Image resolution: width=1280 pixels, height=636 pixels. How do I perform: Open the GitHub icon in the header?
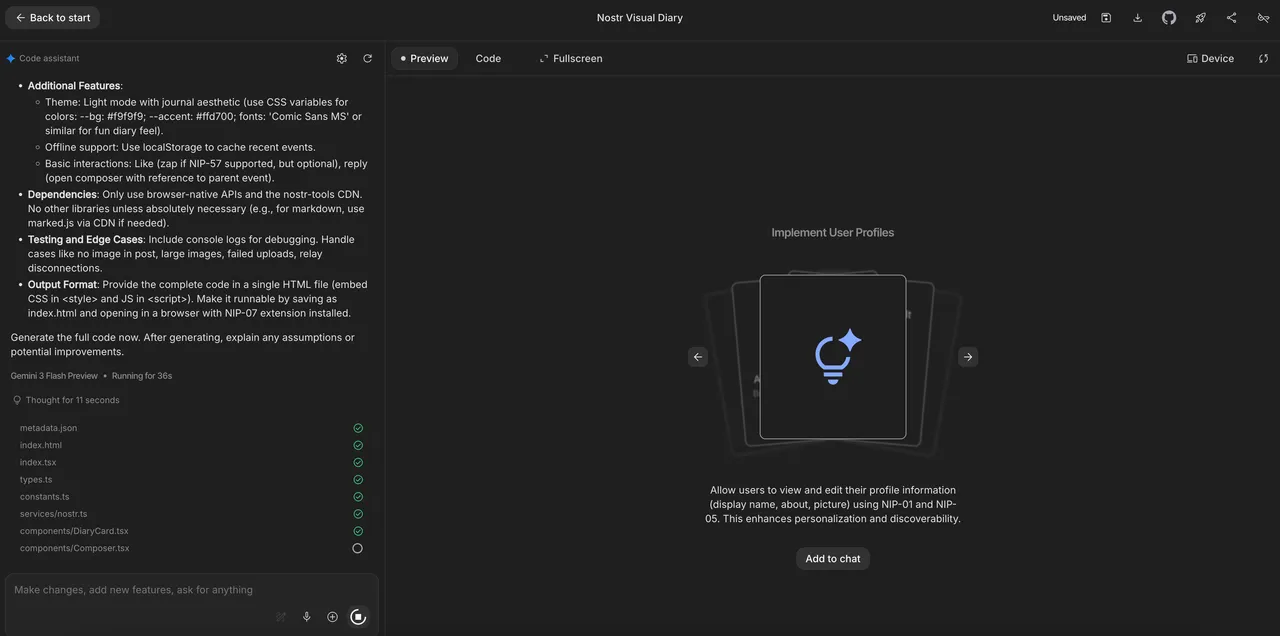[1169, 18]
